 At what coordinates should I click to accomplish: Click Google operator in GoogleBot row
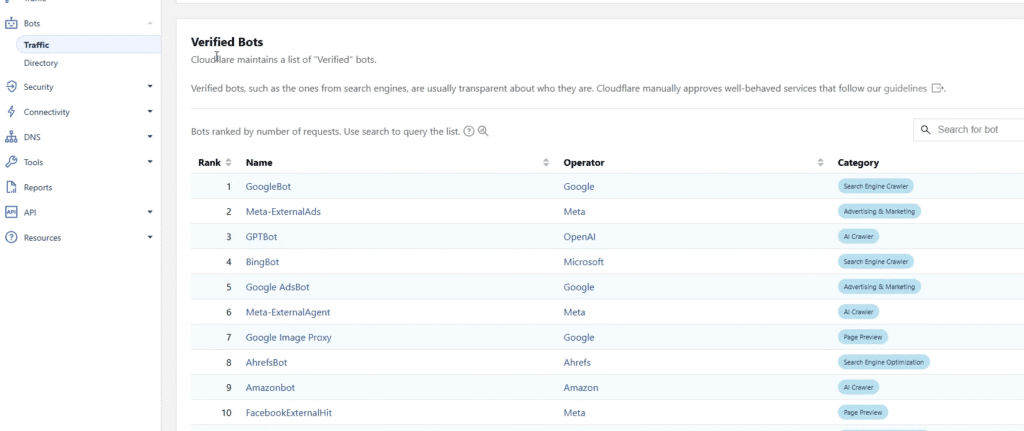tap(579, 187)
